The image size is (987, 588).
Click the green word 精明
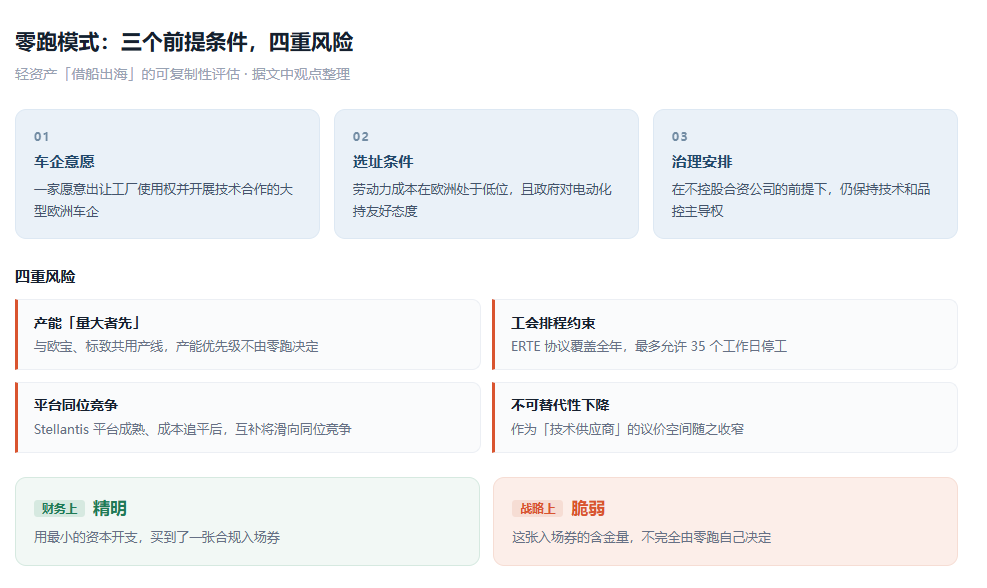click(110, 508)
